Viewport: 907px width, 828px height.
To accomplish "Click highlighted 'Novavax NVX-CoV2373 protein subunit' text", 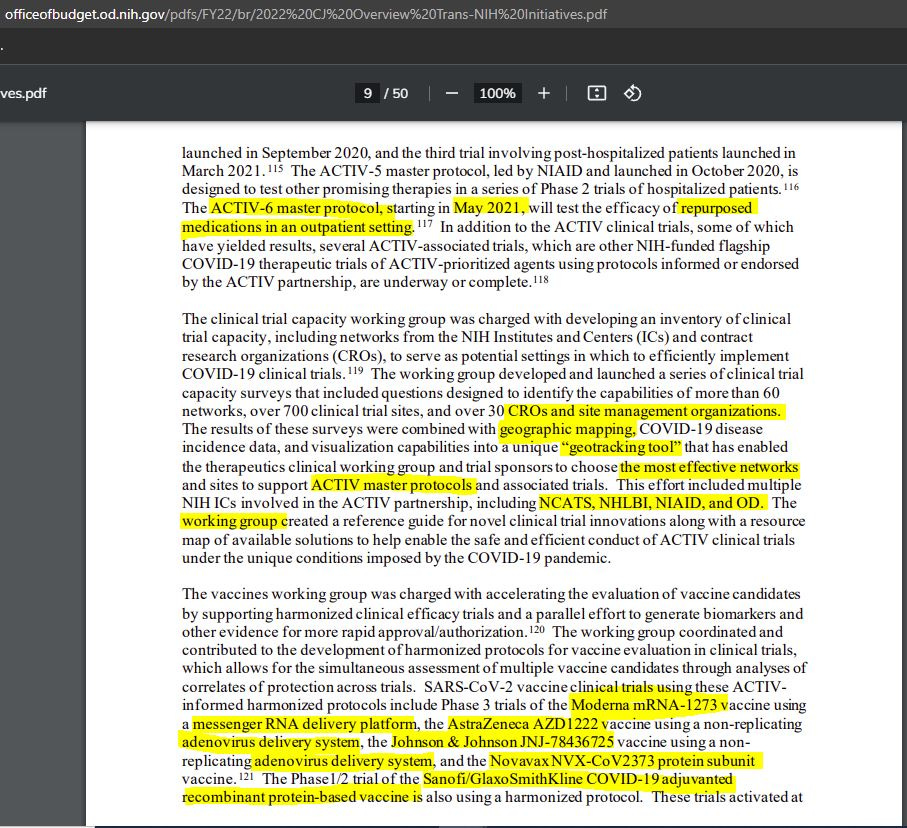I will [622, 761].
